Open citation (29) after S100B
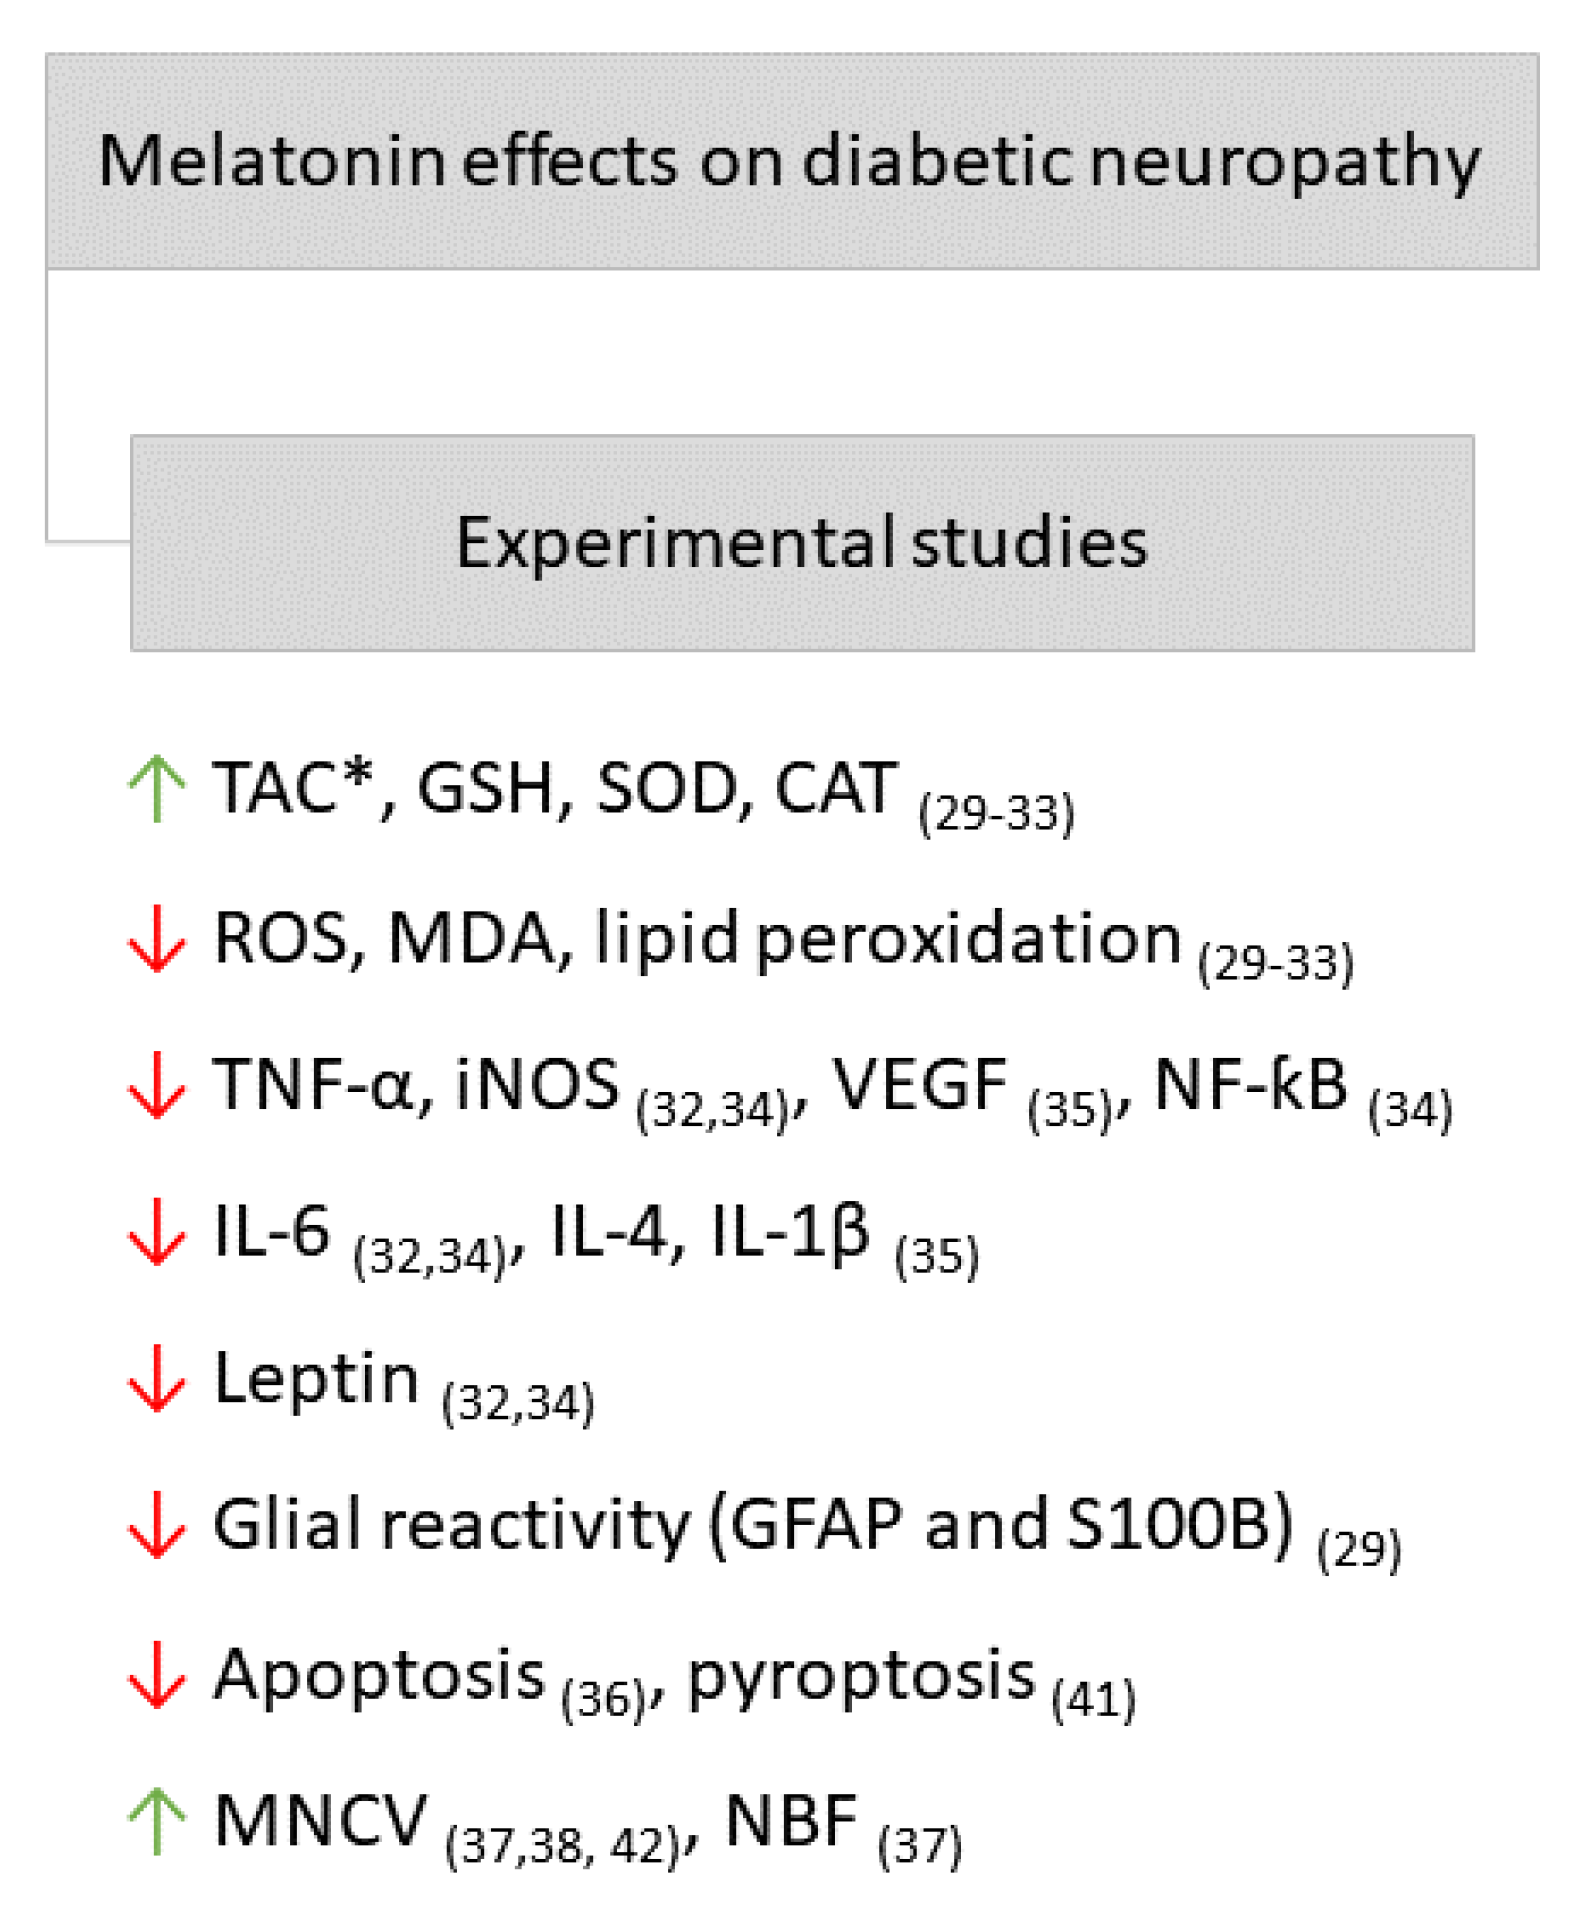Screen dimensions: 1586x1925 (x=1359, y=1550)
